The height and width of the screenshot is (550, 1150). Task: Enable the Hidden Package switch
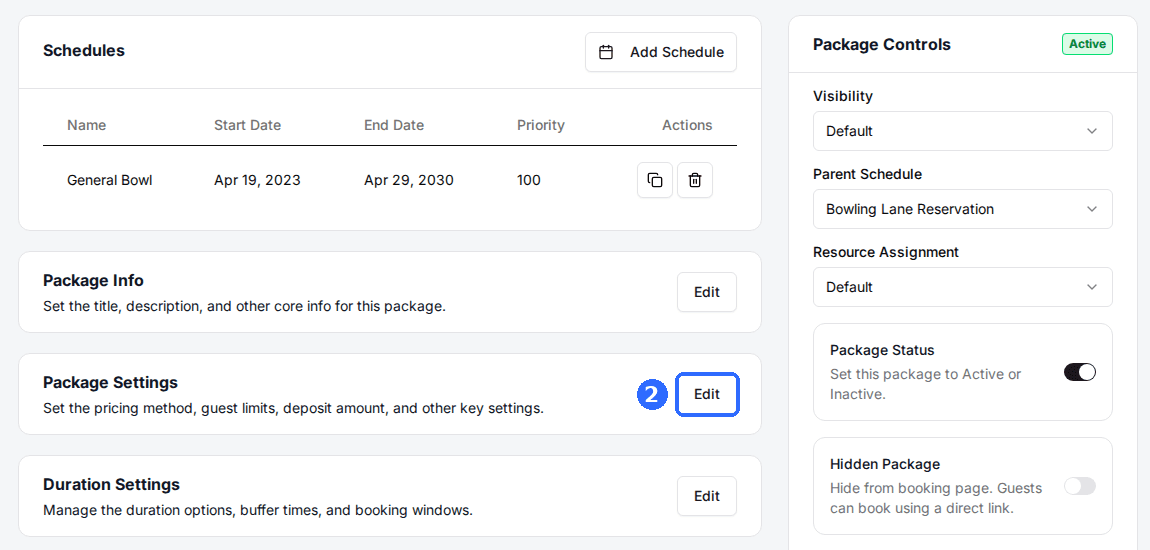click(x=1080, y=485)
